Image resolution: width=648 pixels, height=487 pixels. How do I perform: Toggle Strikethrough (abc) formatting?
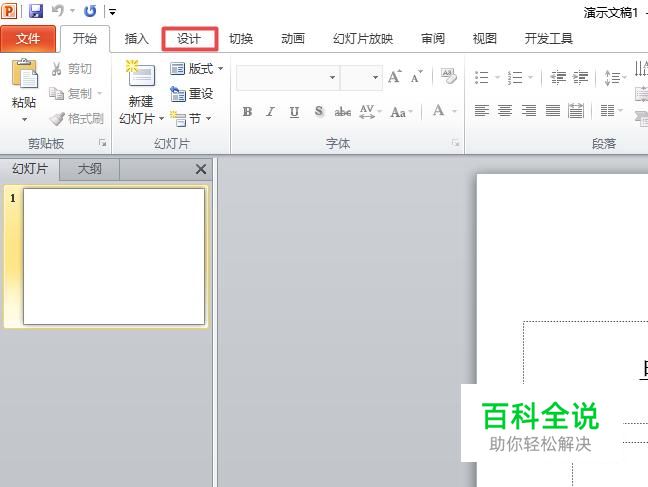click(x=343, y=112)
